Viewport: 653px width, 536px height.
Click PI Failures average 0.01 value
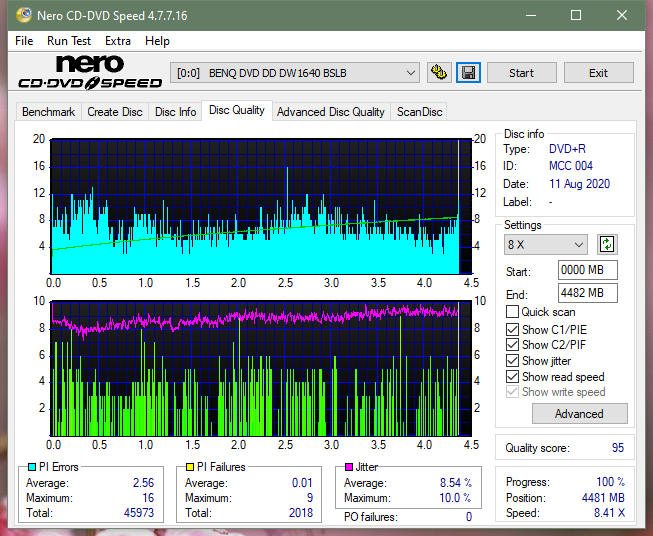[302, 483]
